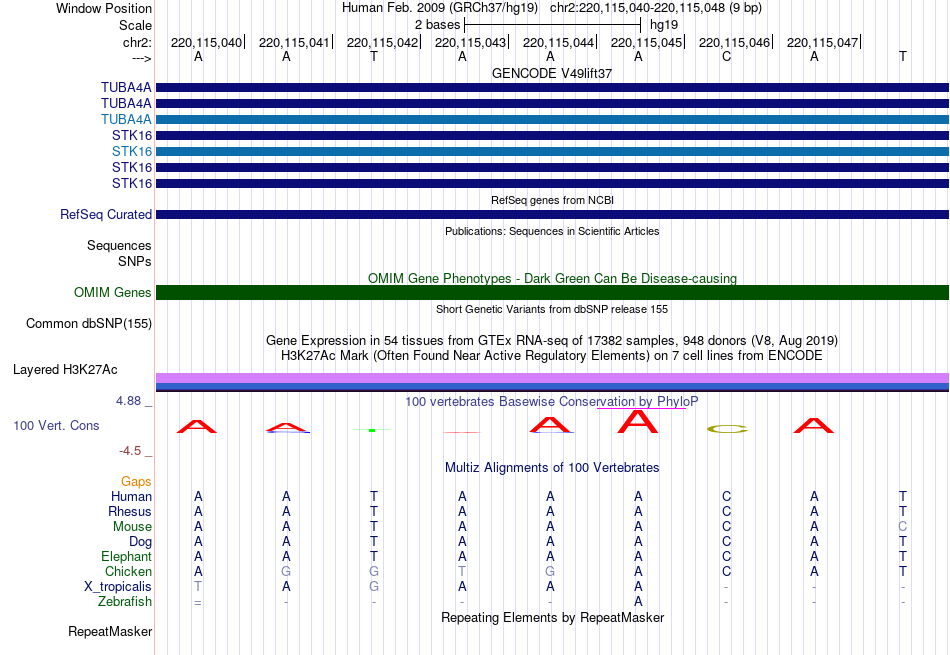Click the C base in the reference sequence row

click(x=726, y=56)
